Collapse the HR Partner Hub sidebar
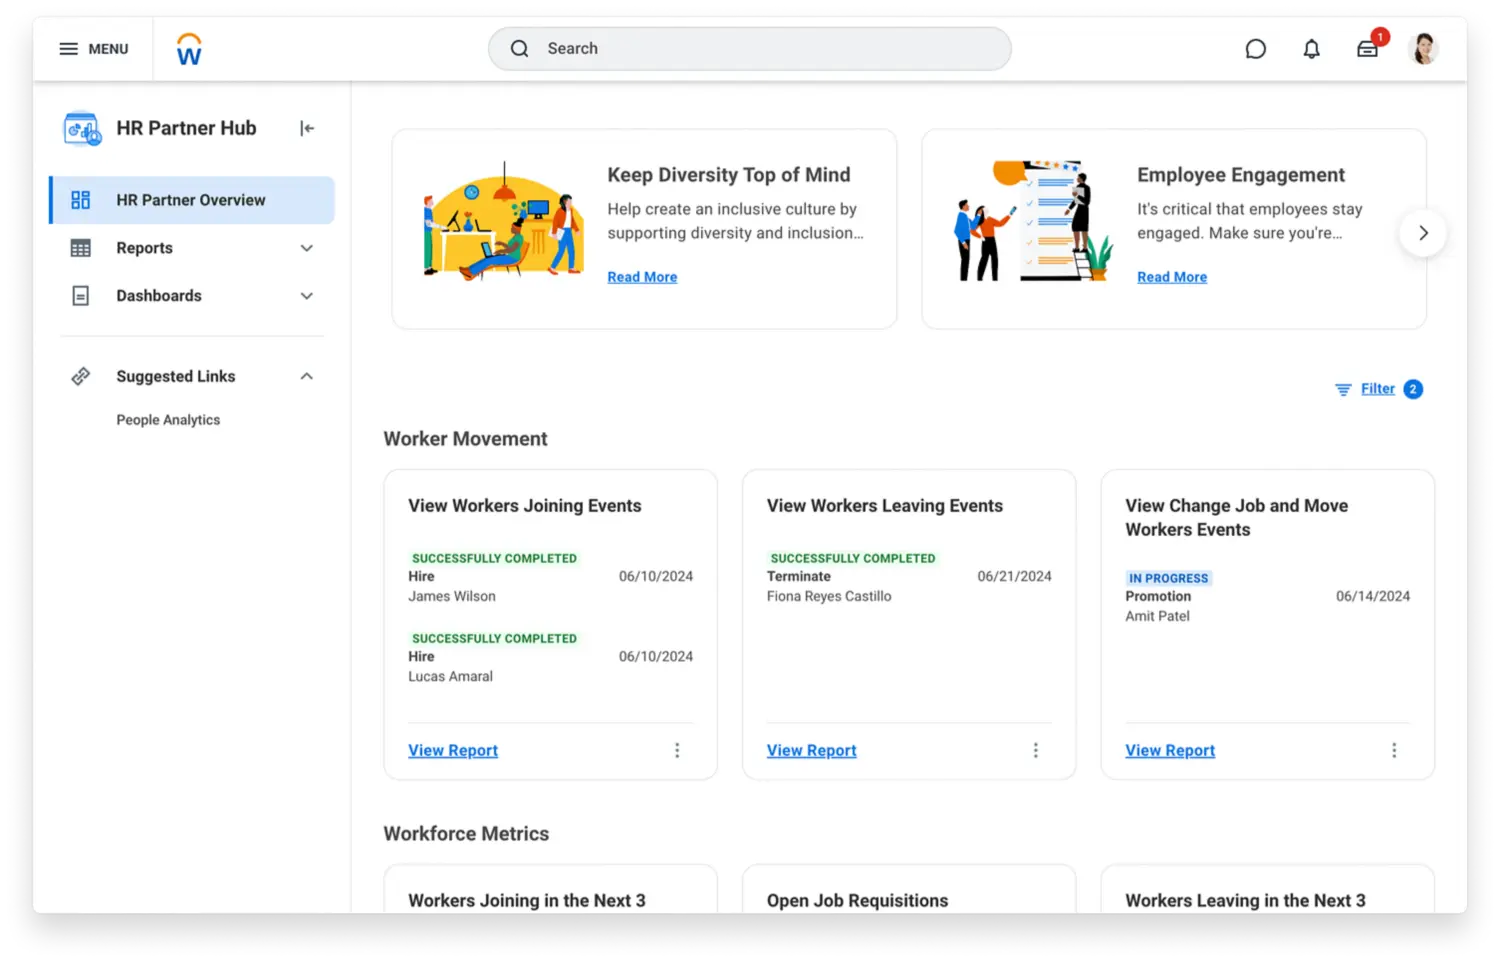The height and width of the screenshot is (963, 1500). coord(306,128)
